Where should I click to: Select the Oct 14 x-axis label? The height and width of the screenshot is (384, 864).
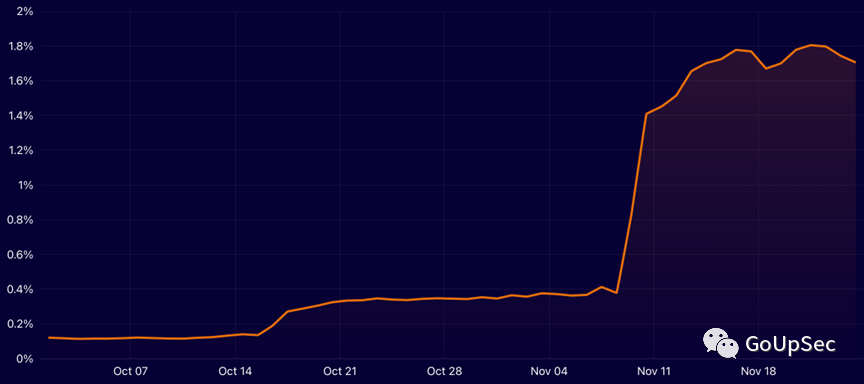(235, 371)
